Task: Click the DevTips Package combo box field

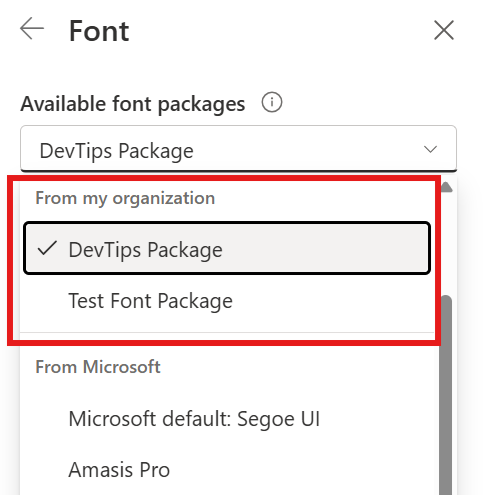Action: pos(238,149)
